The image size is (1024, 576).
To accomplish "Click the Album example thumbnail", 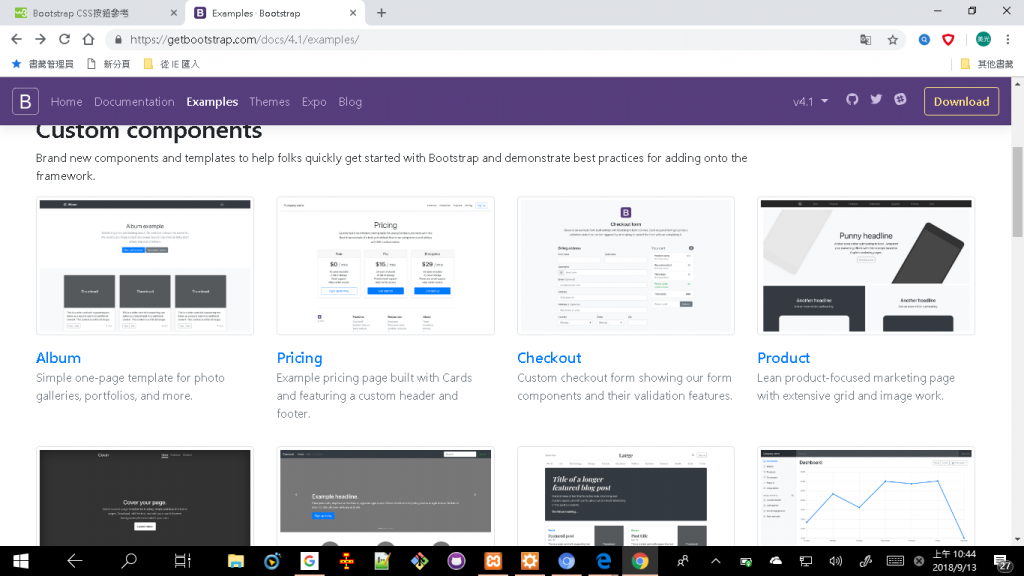I will (145, 266).
